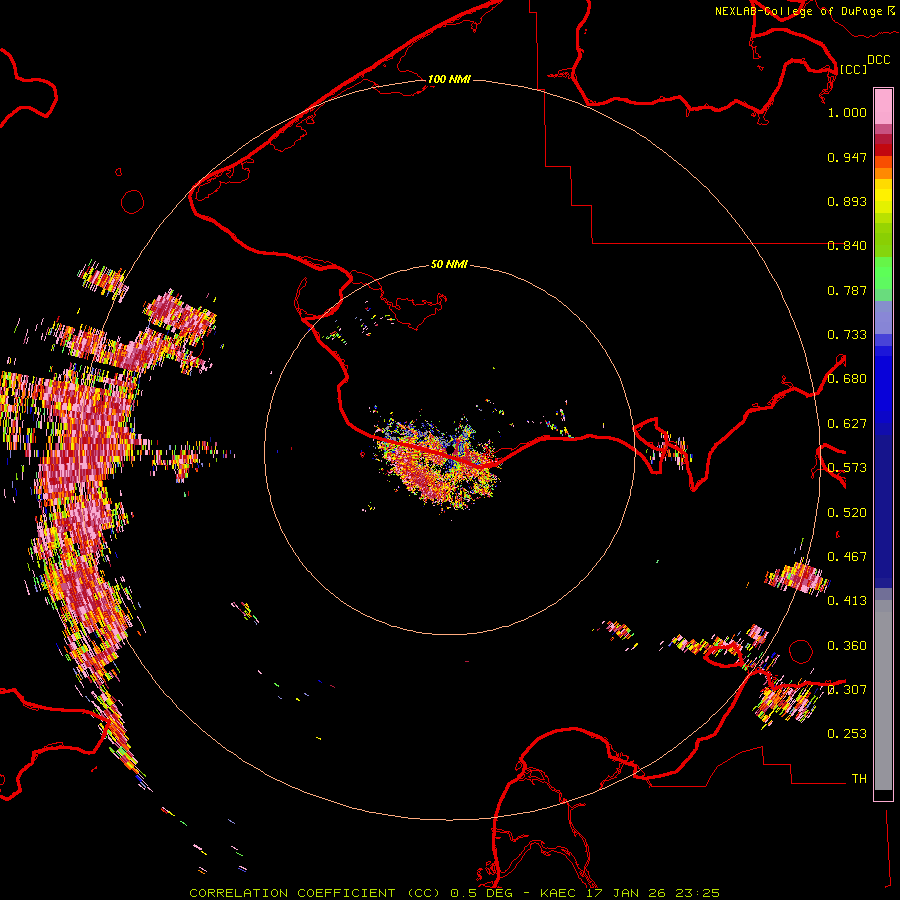Click the NEXLAB-College of DuPage credit text

point(798,11)
